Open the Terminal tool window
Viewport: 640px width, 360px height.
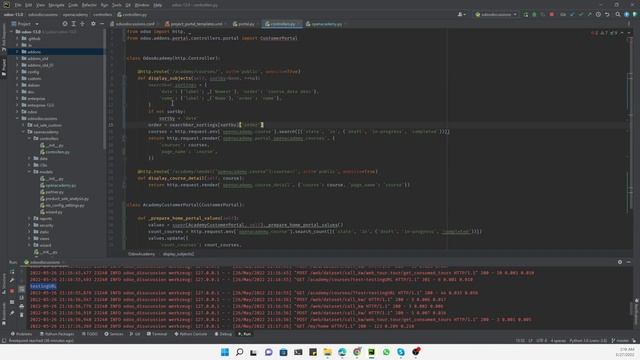click(157, 334)
